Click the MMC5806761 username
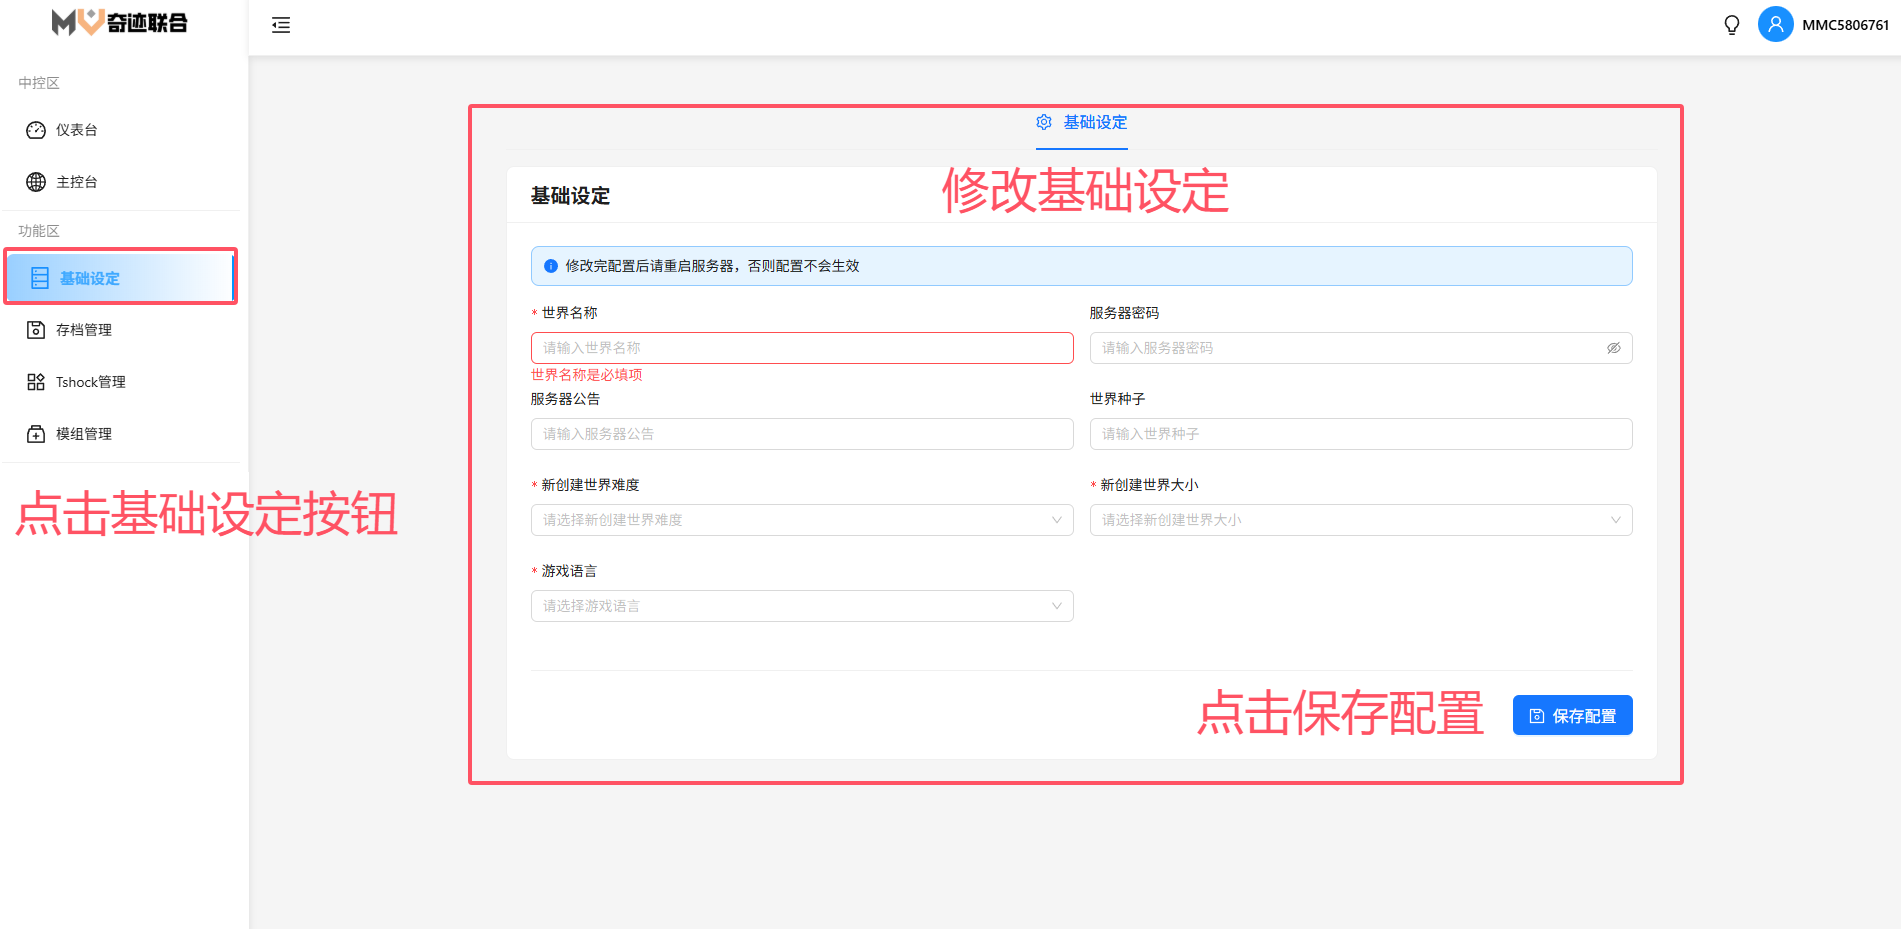1901x929 pixels. pos(1845,25)
